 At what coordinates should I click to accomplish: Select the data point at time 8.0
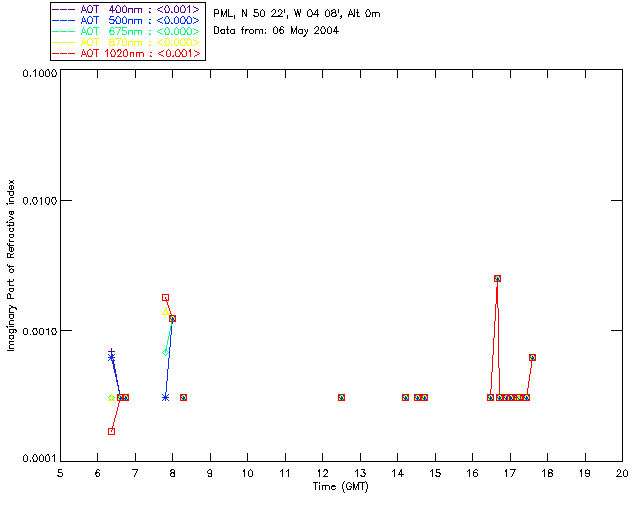click(173, 318)
